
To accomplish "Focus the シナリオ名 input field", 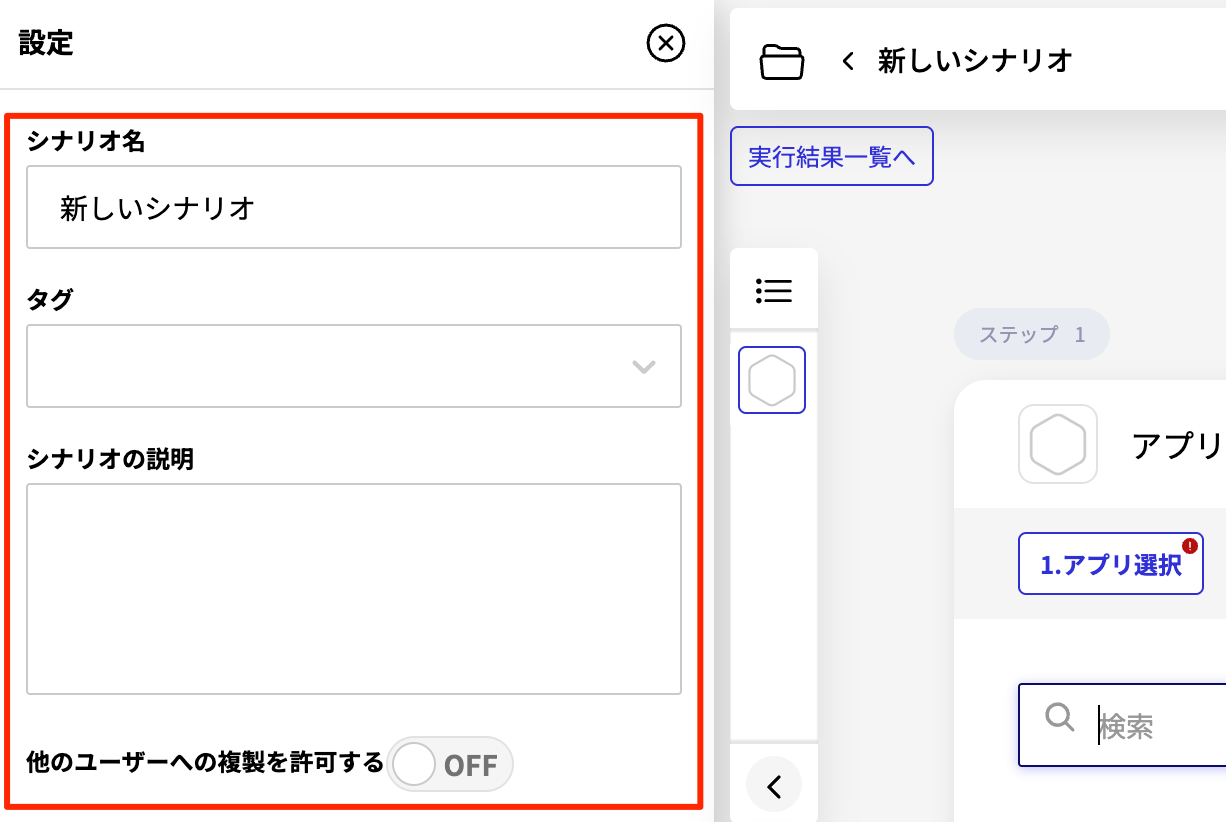I will coord(353,207).
